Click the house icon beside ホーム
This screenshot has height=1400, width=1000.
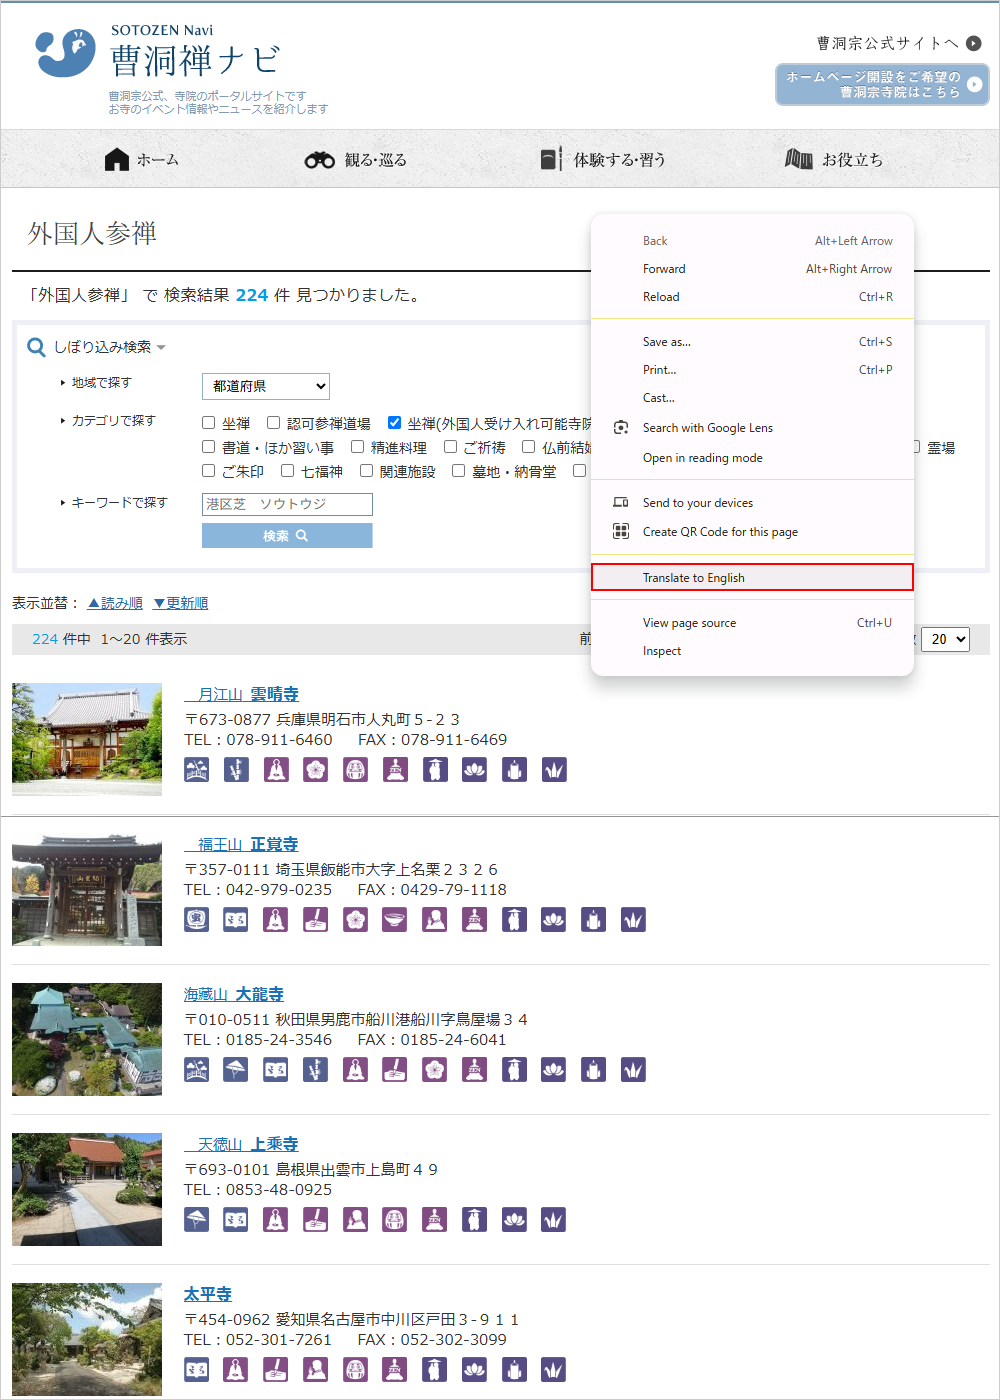[x=117, y=160]
